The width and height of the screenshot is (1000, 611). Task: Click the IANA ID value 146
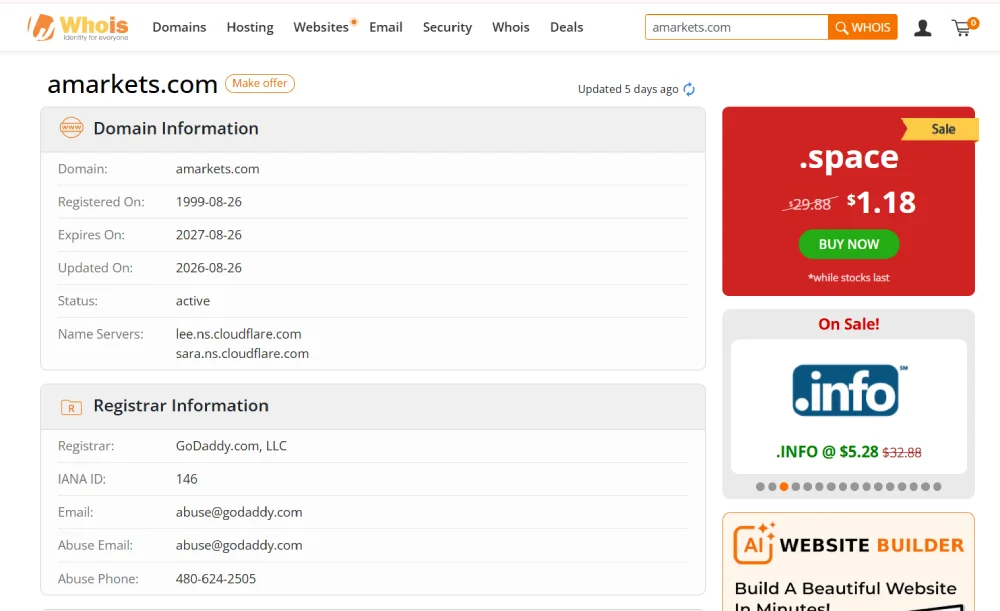coord(187,479)
